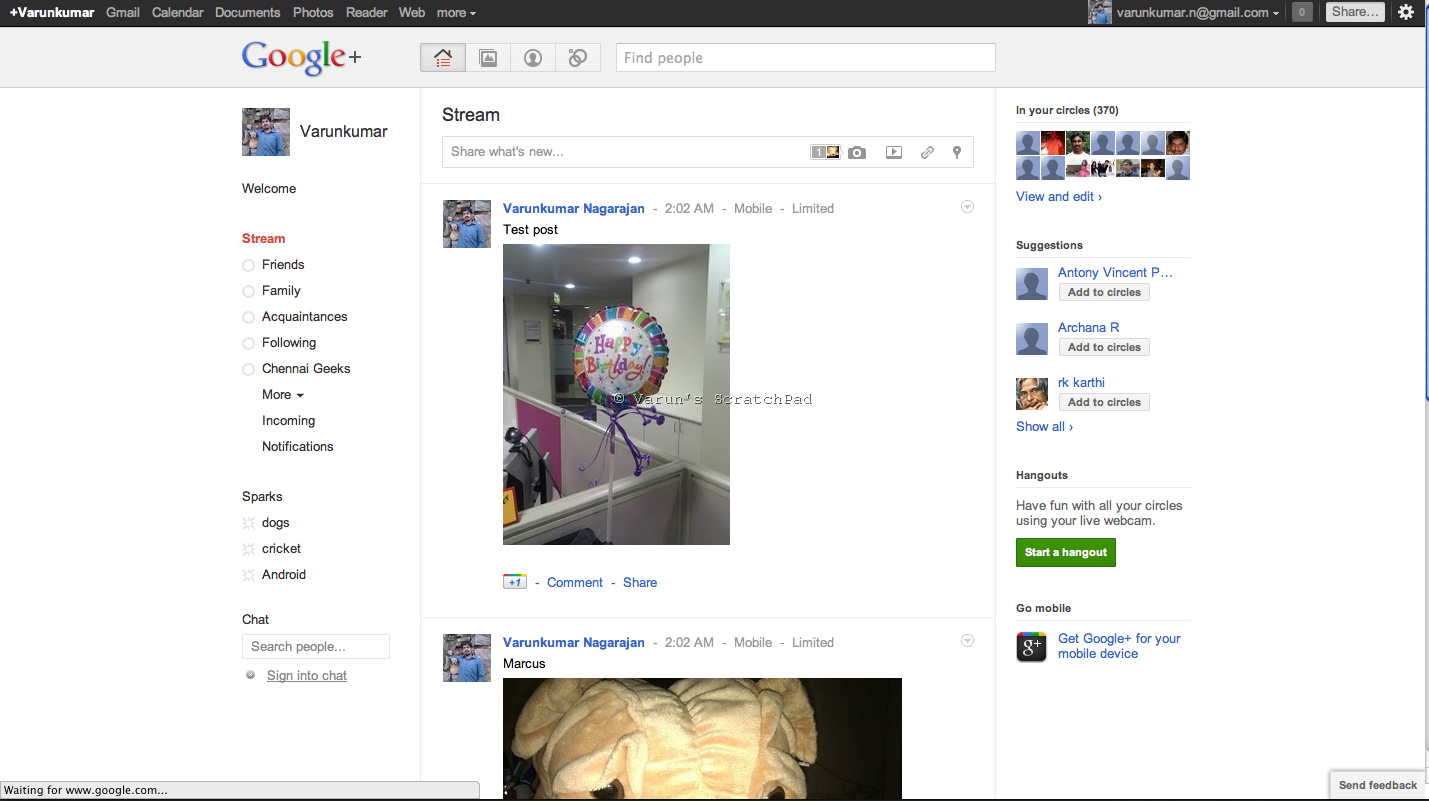The height and width of the screenshot is (801, 1429).
Task: Click the account avatar in top bar
Action: 1100,12
